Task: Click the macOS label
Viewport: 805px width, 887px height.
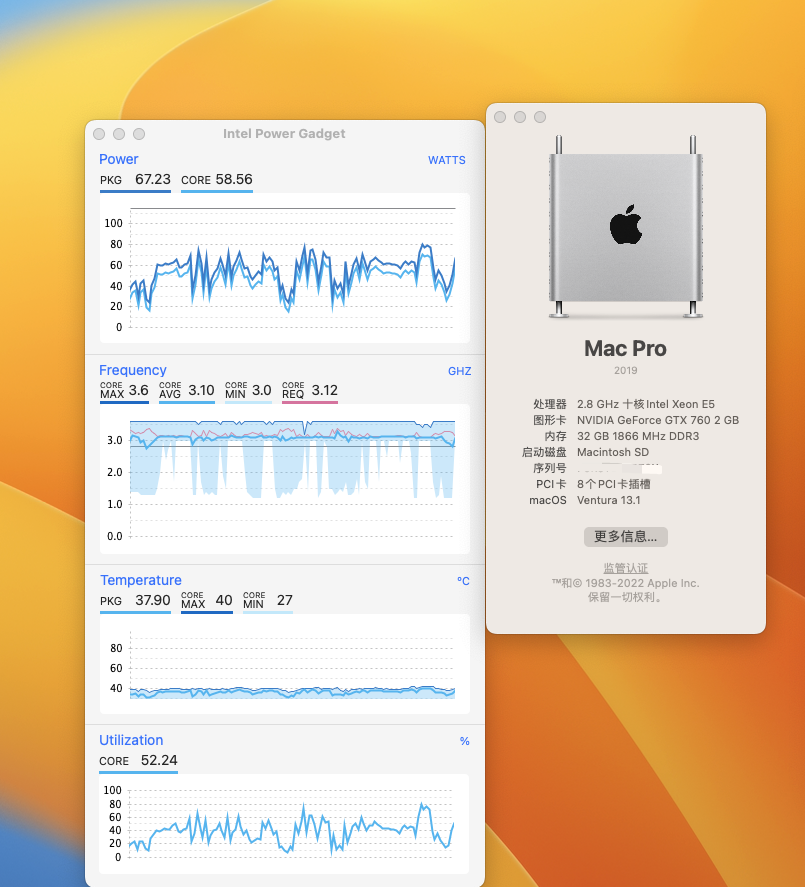Action: coord(548,500)
